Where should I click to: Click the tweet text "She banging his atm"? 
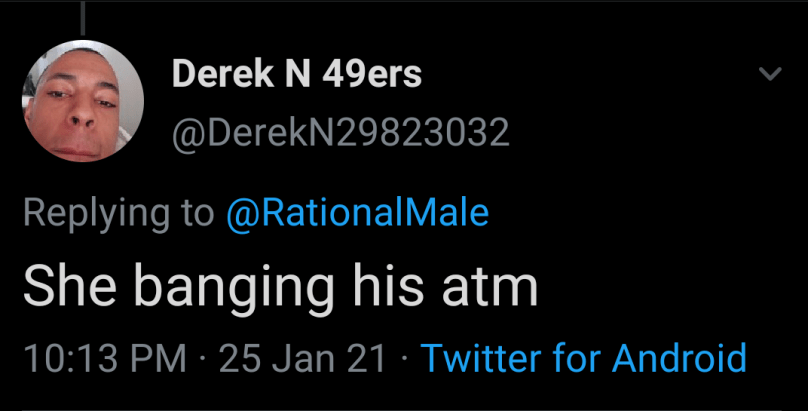tap(280, 287)
